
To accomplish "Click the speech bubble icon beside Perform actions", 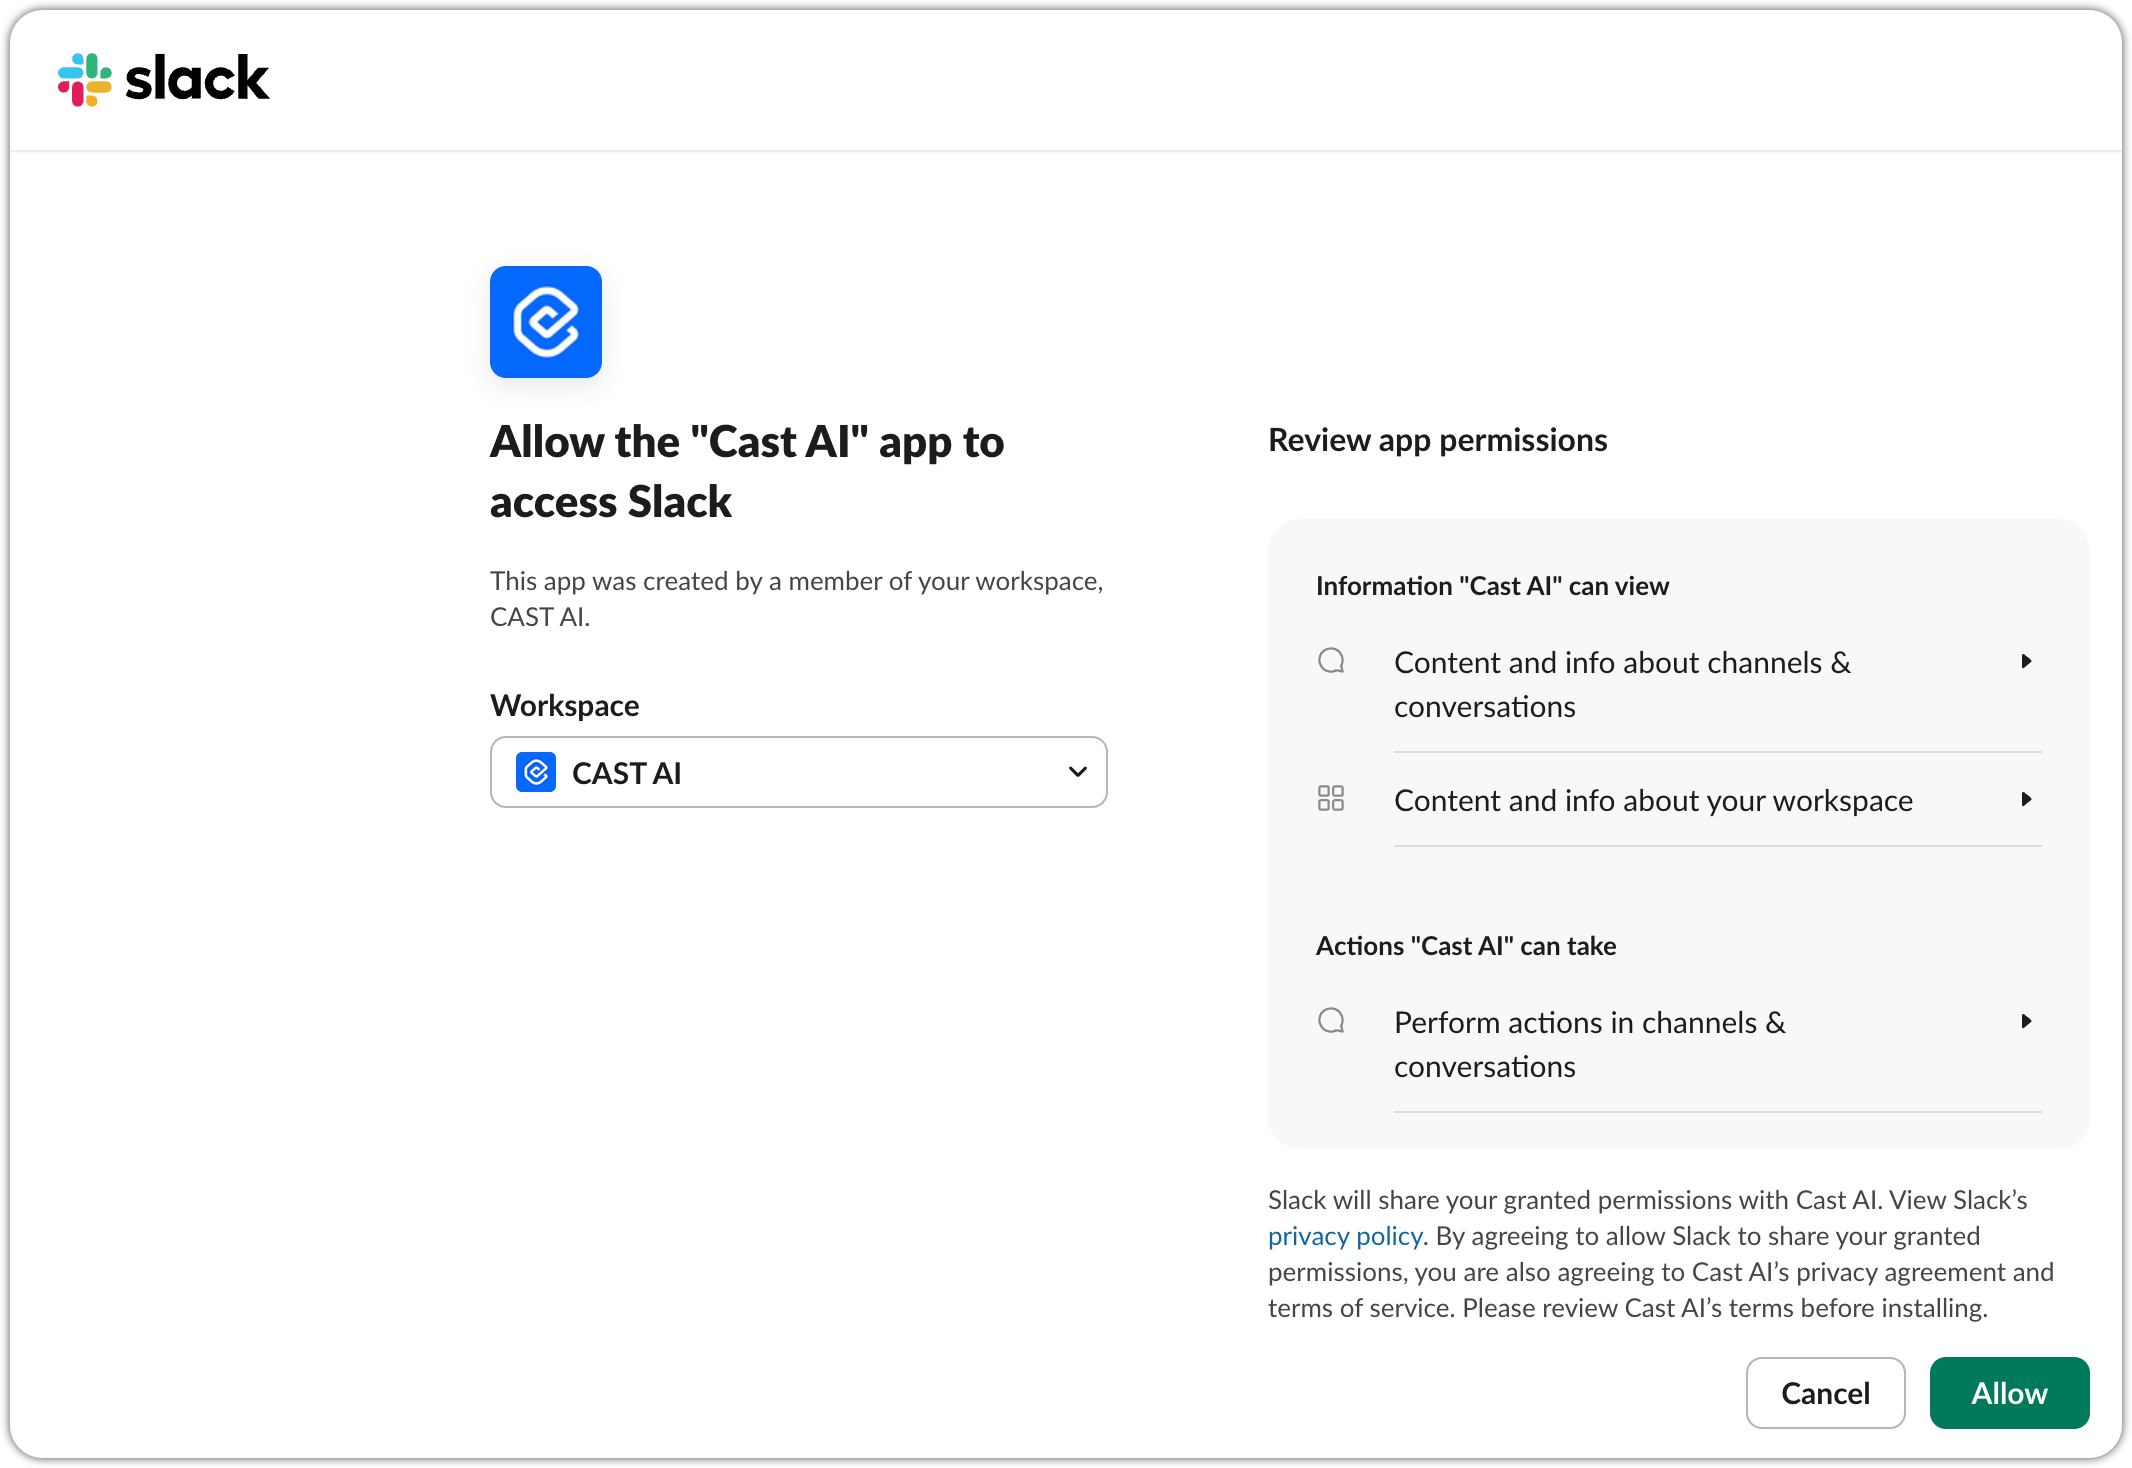I will [x=1331, y=1021].
